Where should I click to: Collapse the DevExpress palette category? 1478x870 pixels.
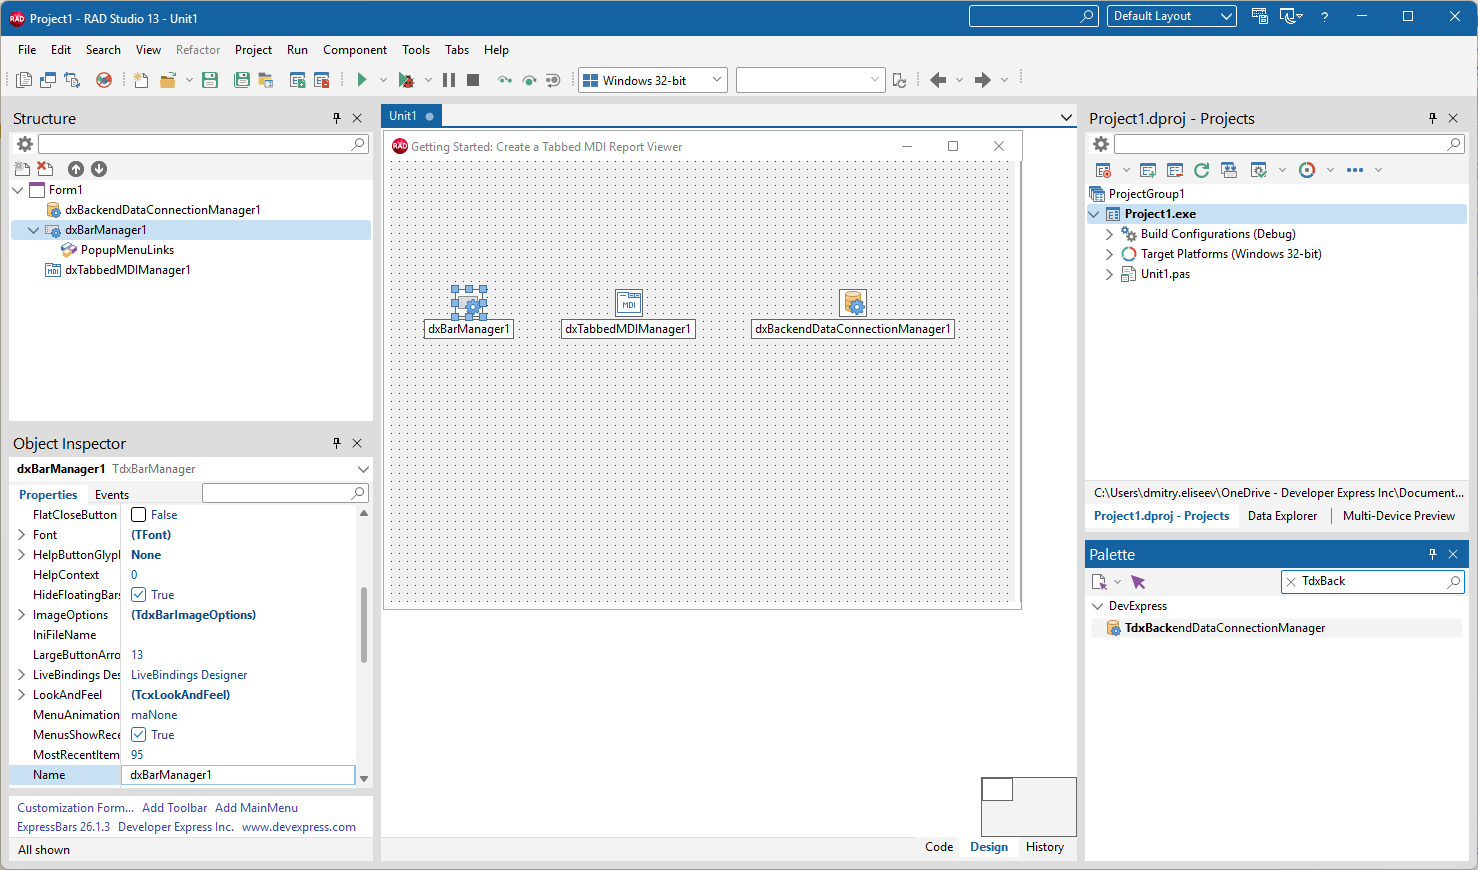tap(1098, 606)
